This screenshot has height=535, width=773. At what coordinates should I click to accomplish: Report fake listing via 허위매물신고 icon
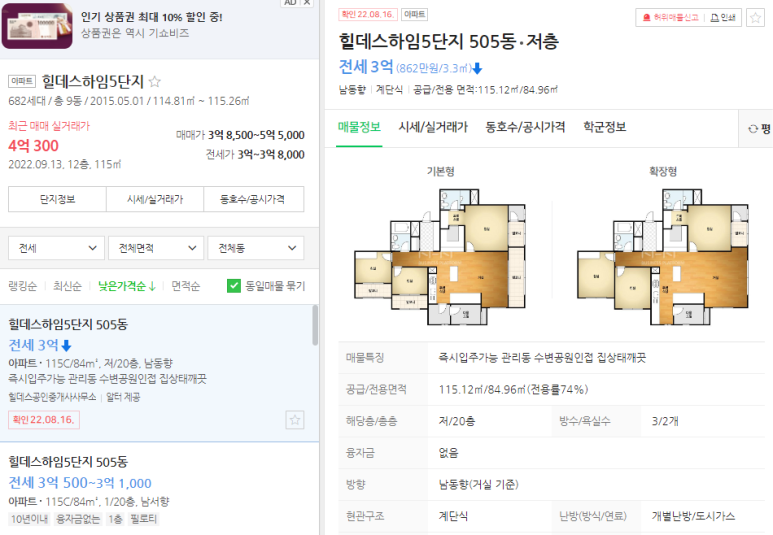tap(647, 18)
